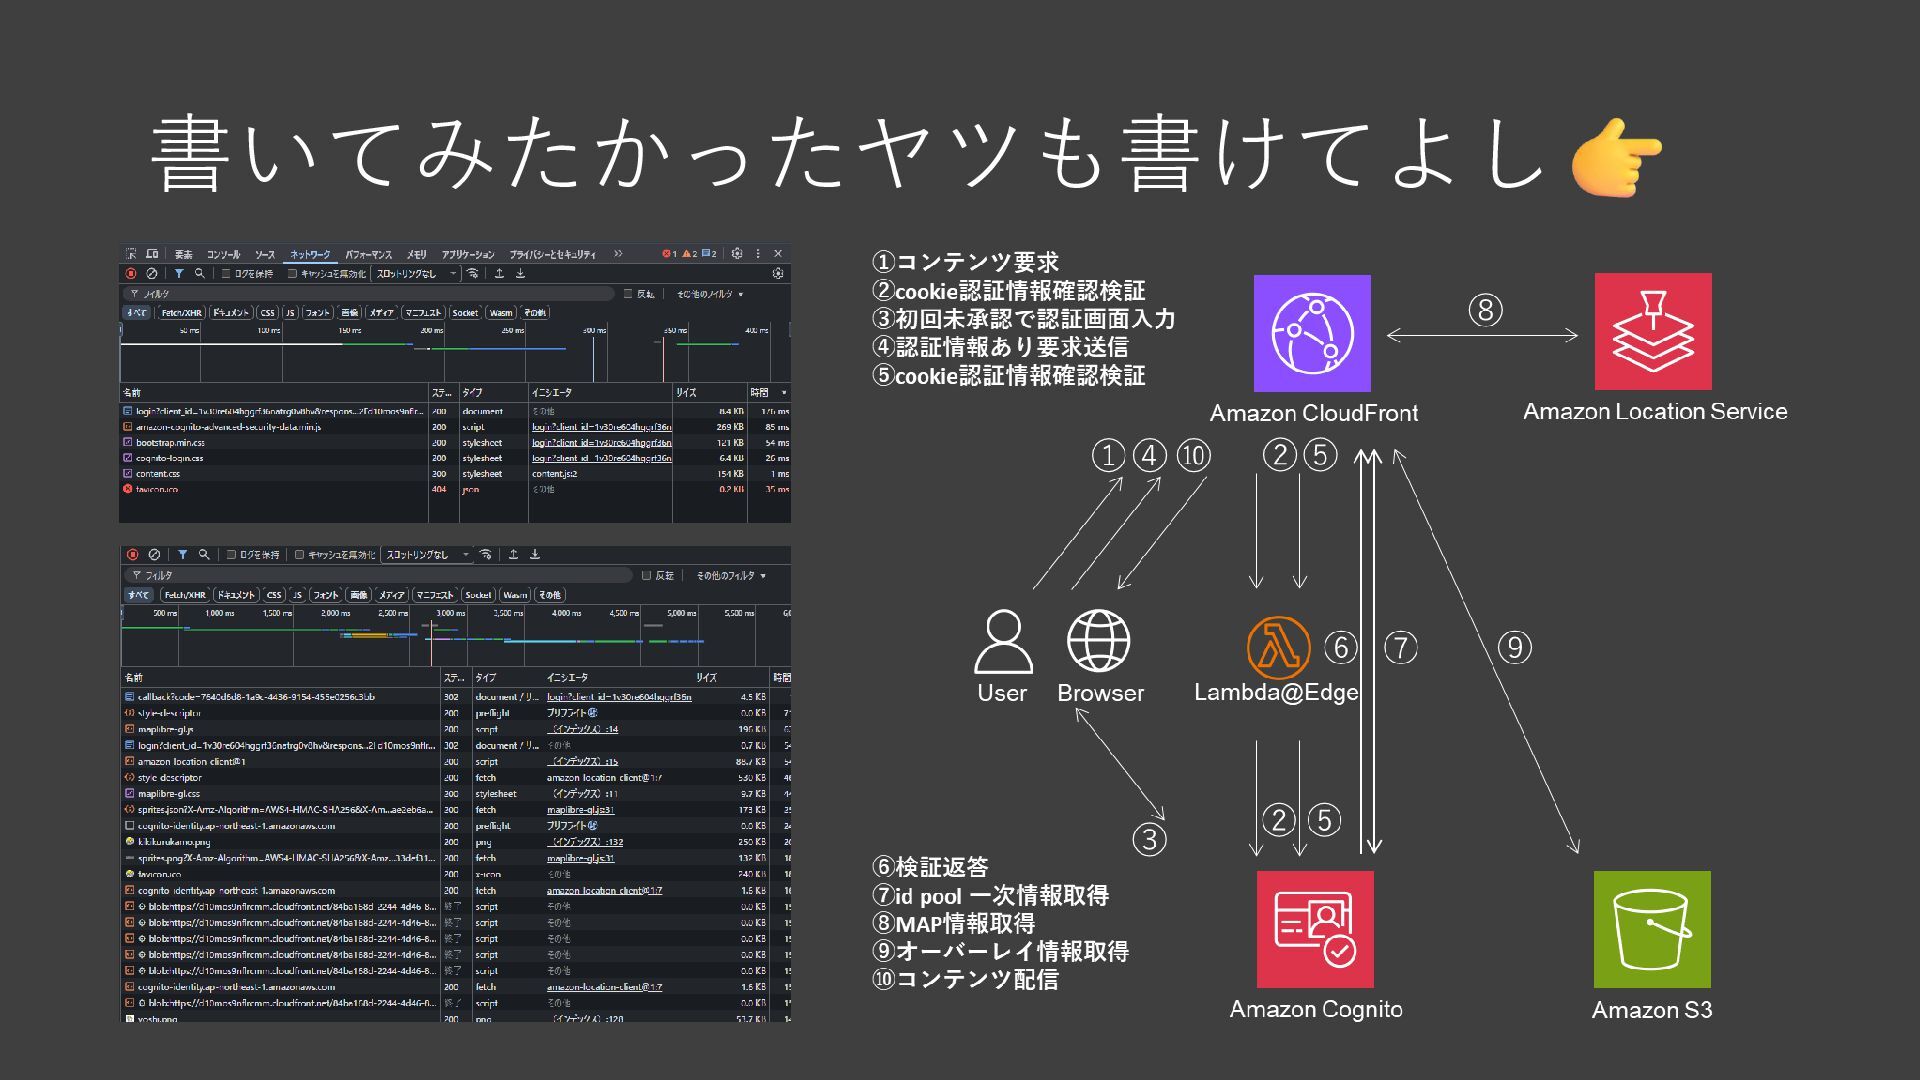Screen dimensions: 1920x1080
Task: Click the Lambda@Edge icon
Action: tap(1277, 647)
